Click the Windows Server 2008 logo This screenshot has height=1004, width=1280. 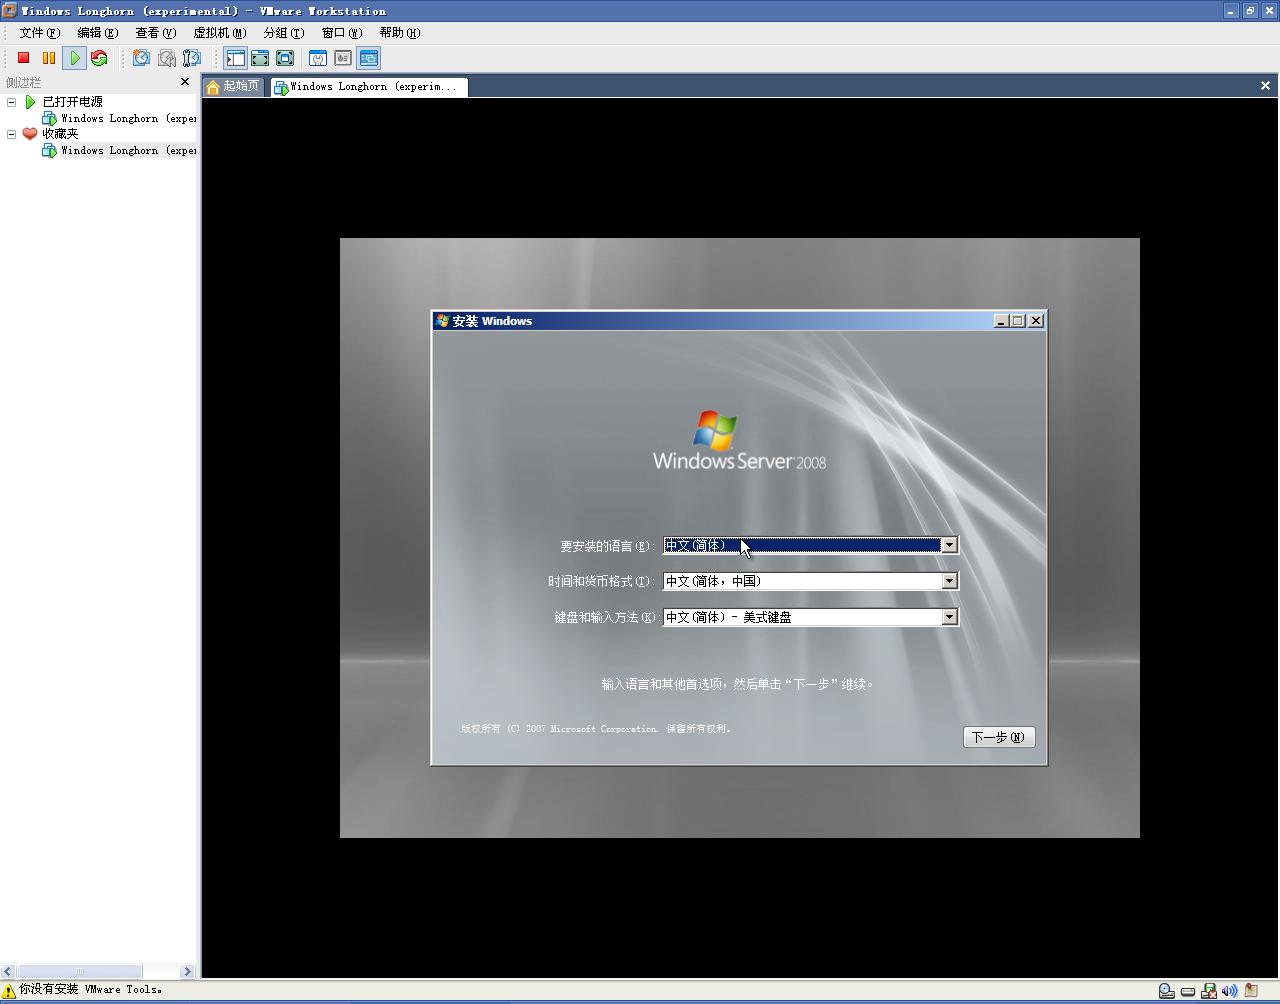(739, 440)
